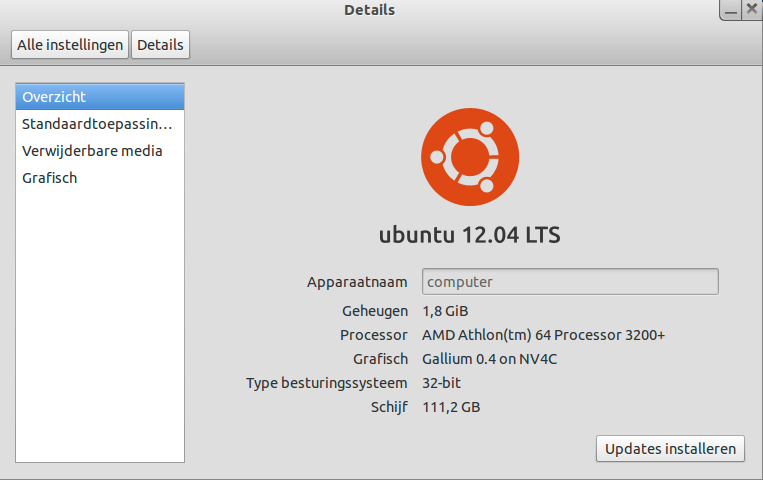
Task: Click the Gallium 0.4 on NV4C text
Action: click(x=489, y=359)
